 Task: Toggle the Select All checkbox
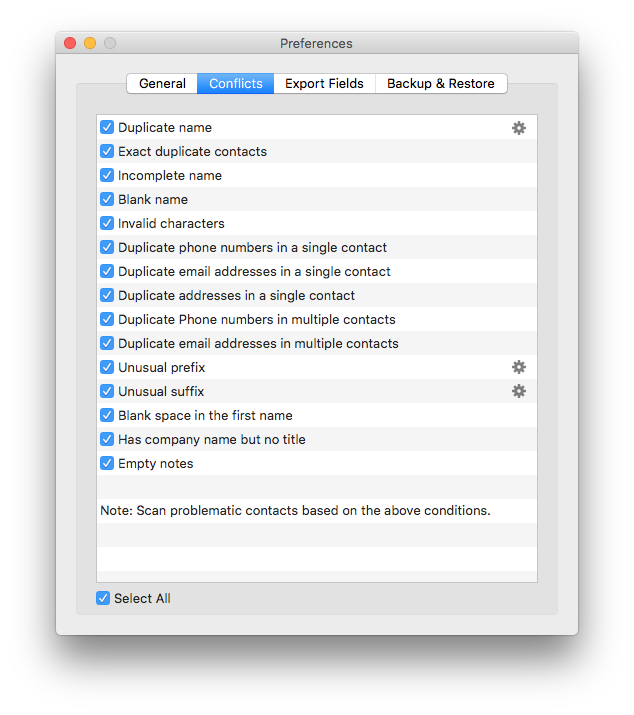click(103, 598)
